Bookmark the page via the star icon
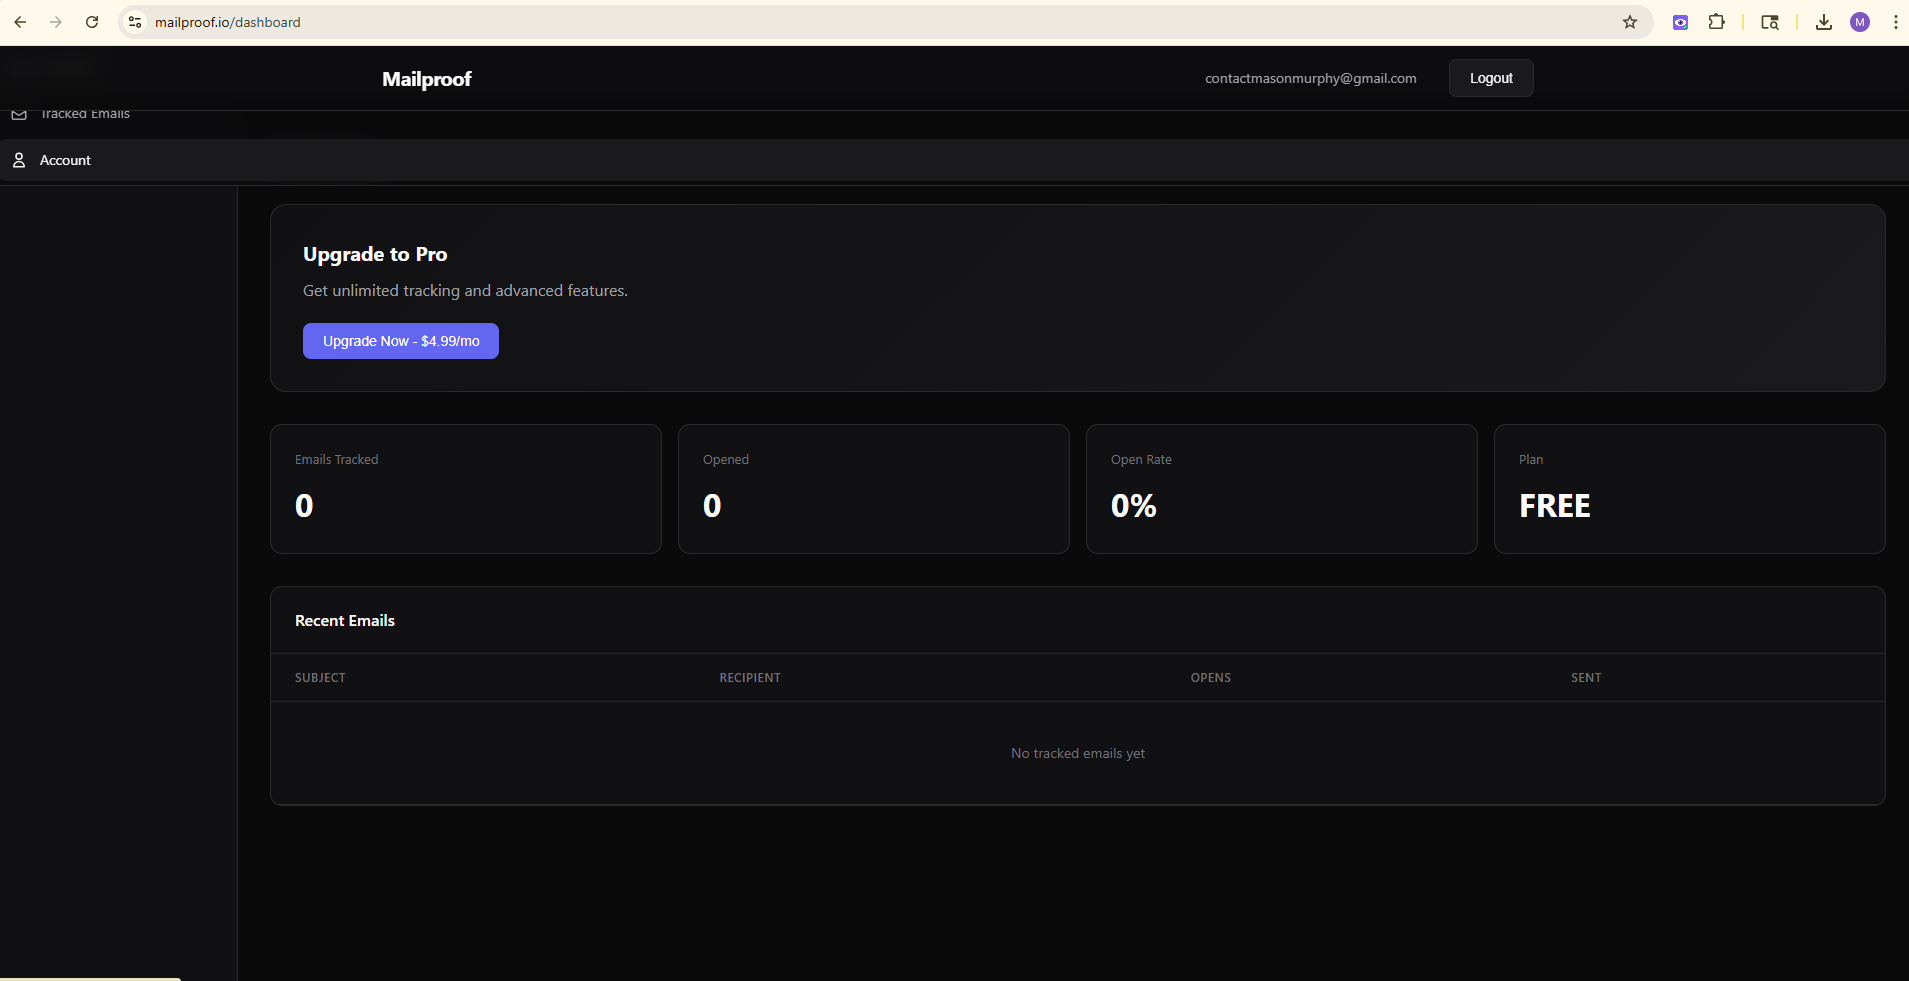The height and width of the screenshot is (981, 1909). (x=1630, y=21)
